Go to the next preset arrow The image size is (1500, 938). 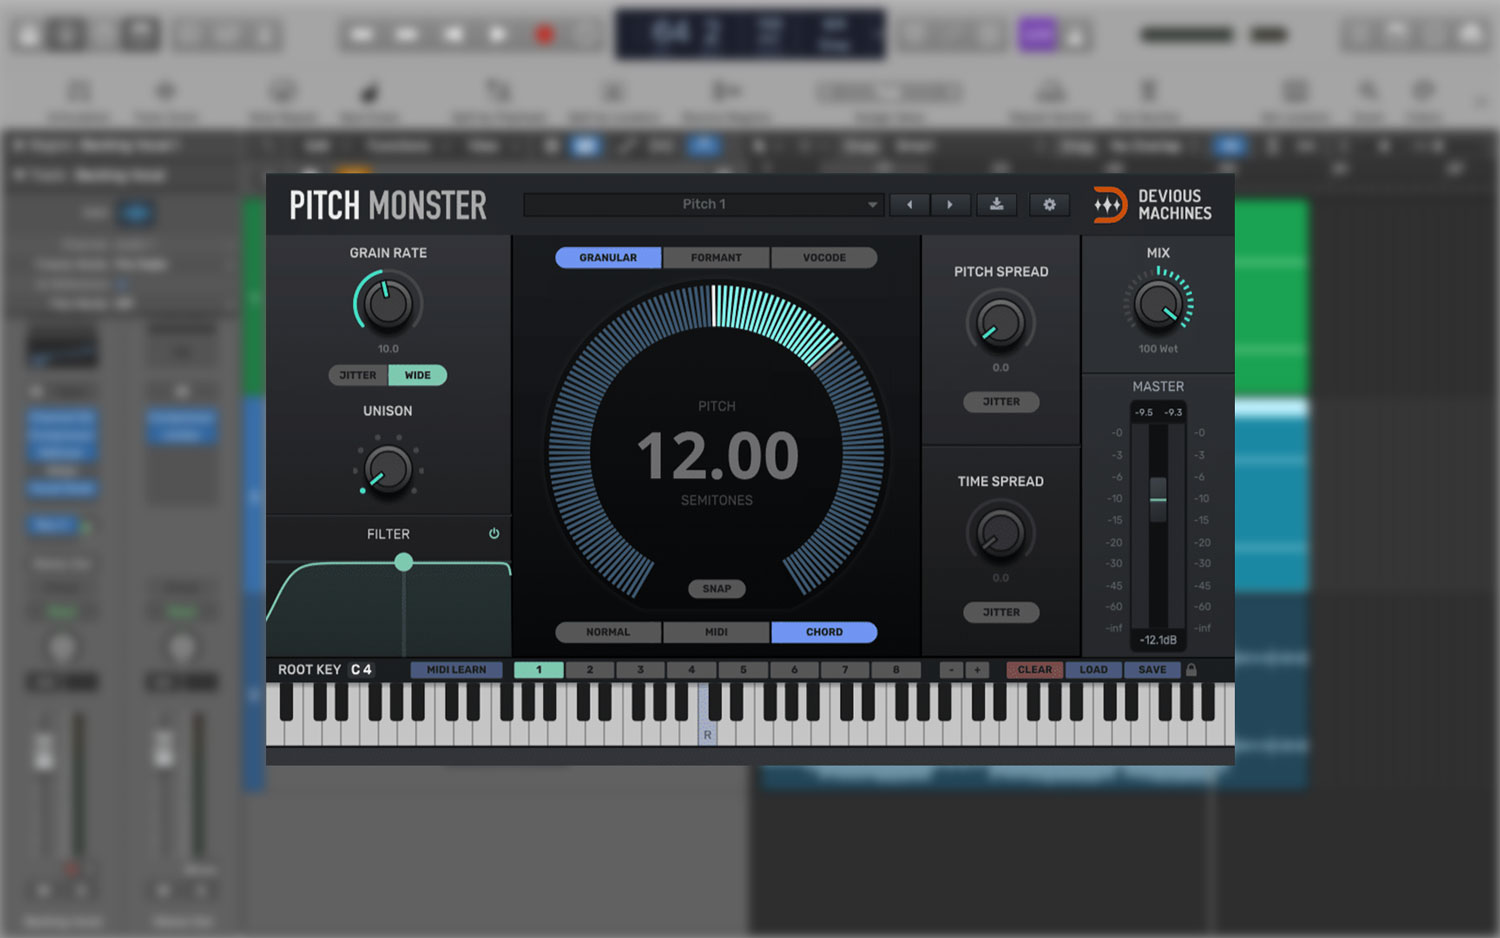point(949,204)
